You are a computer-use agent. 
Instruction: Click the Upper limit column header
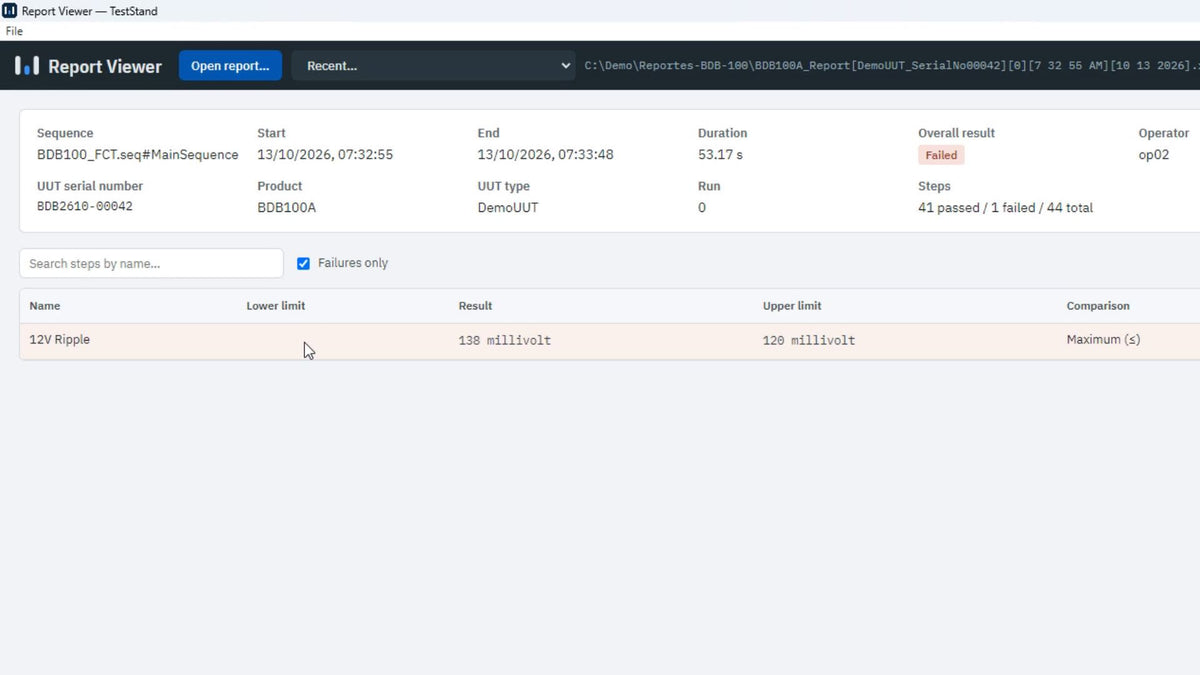point(792,306)
